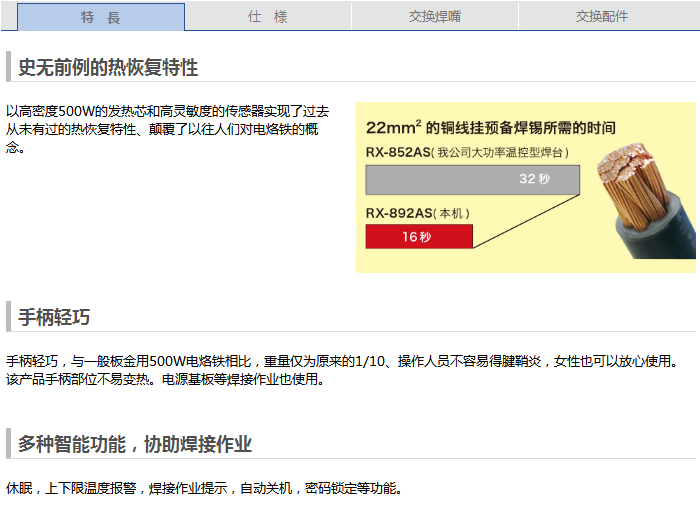Click the 史无前例的热恢复特性 heading
Image resolution: width=700 pixels, height=516 pixels.
[x=108, y=67]
